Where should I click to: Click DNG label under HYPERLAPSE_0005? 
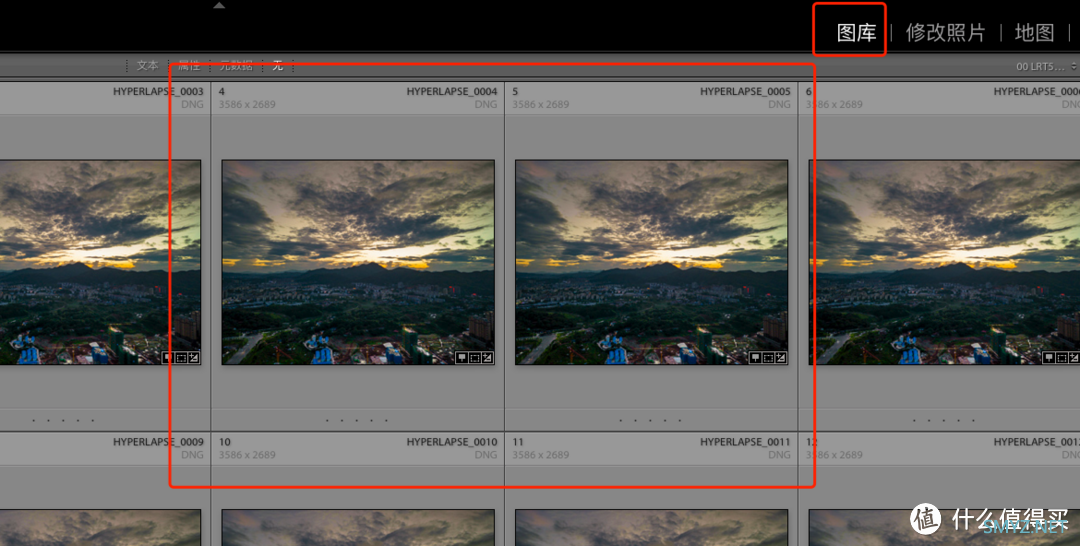click(779, 105)
